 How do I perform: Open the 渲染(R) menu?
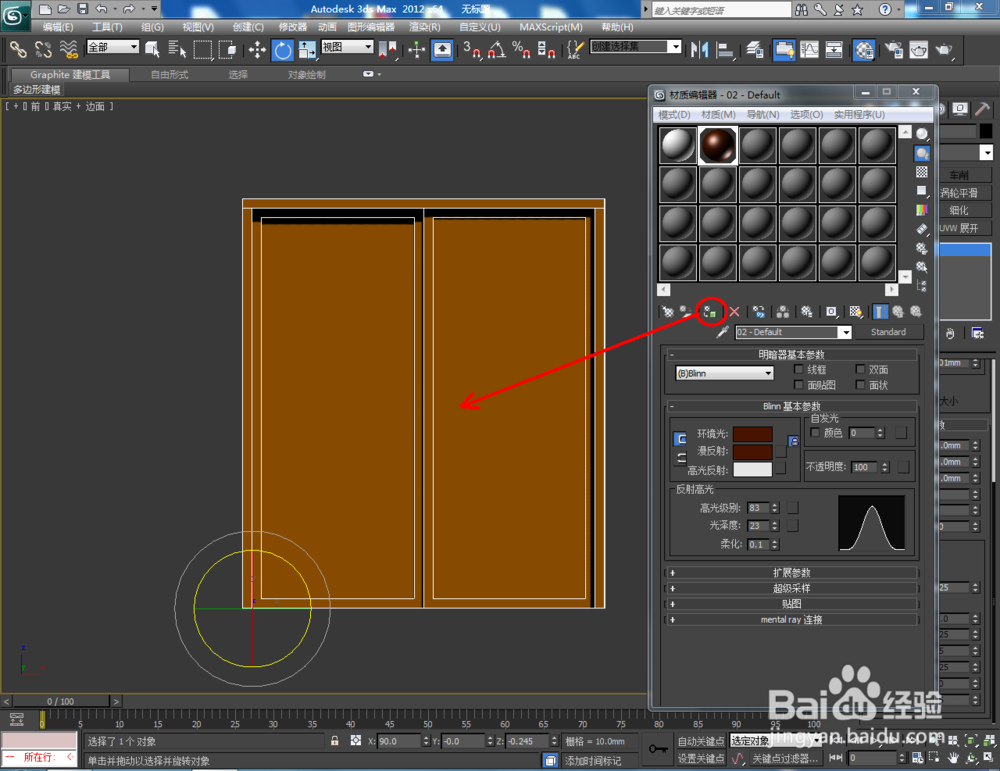coord(424,27)
